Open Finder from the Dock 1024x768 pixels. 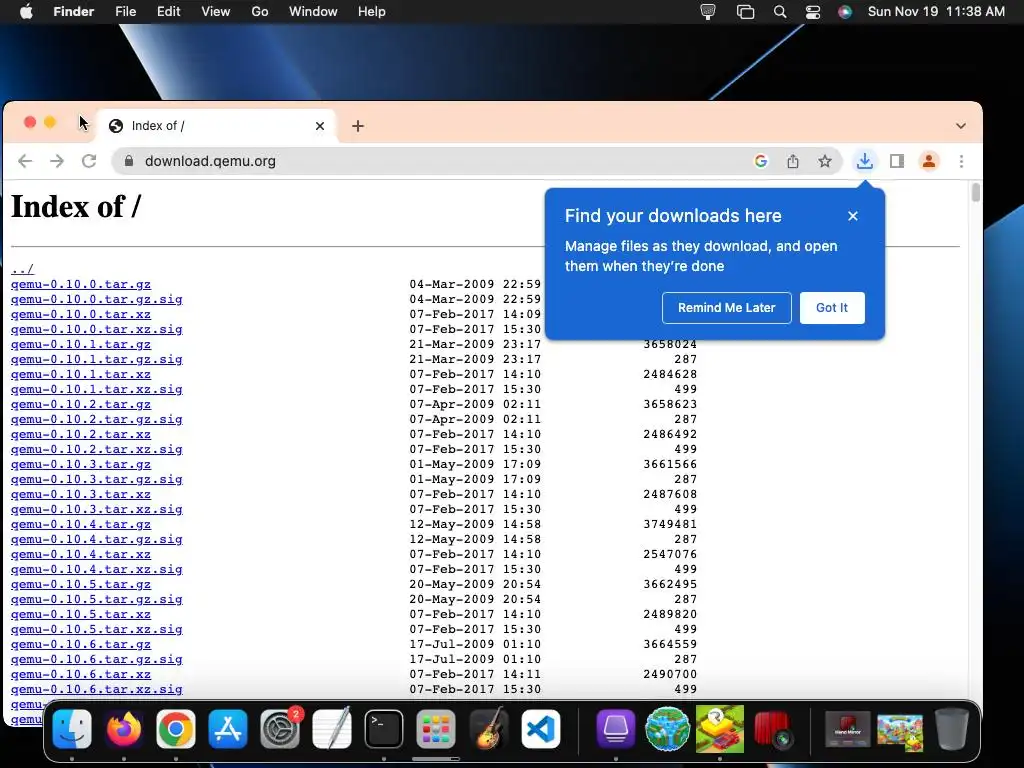coord(72,729)
